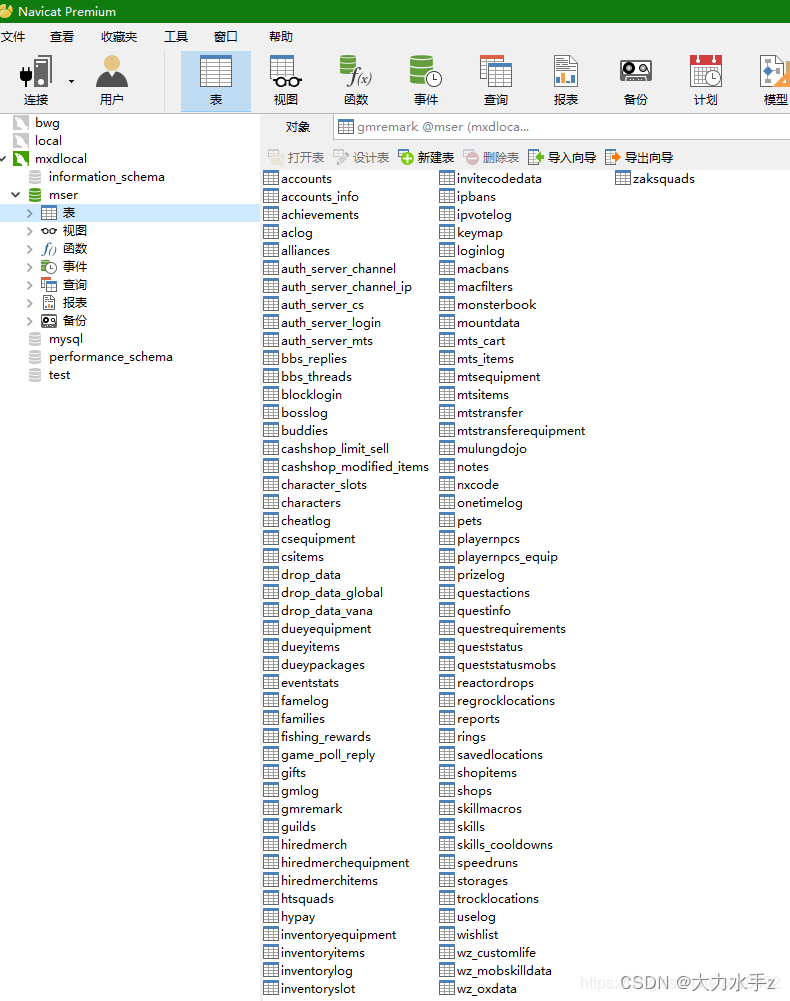Click the wz_oxdata table icon
This screenshot has width=790, height=1001.
coord(447,988)
